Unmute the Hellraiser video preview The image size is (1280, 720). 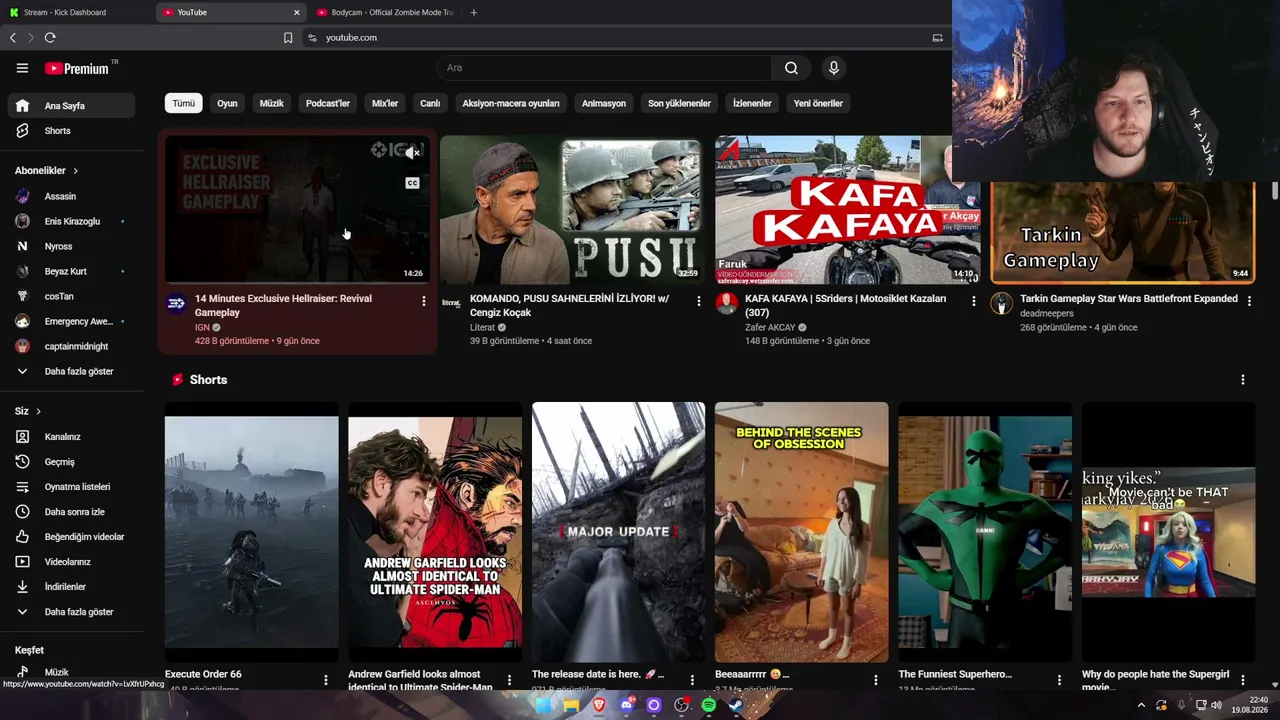(x=412, y=153)
